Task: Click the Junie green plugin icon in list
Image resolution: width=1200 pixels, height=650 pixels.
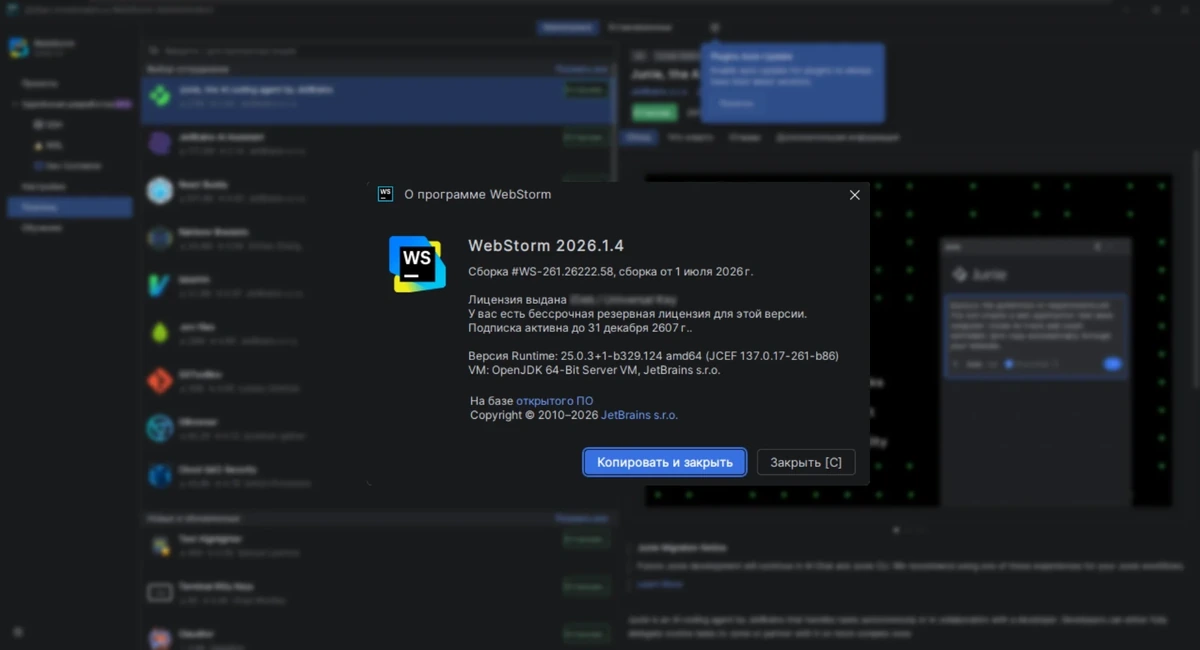Action: pyautogui.click(x=160, y=96)
